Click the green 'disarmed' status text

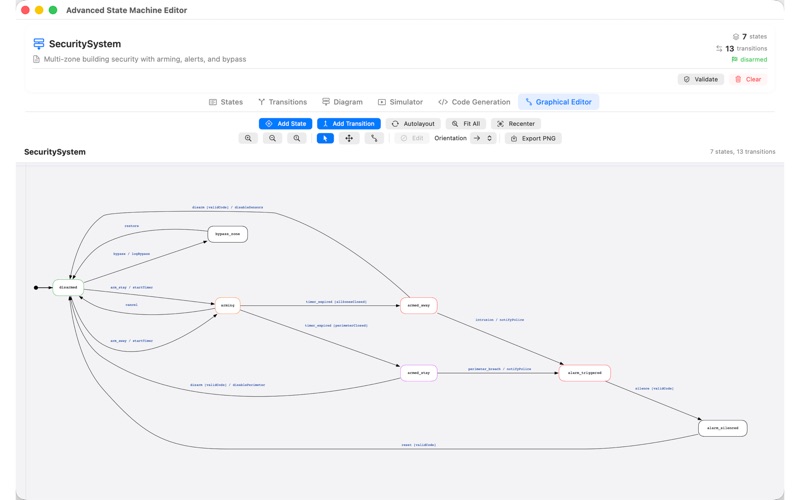[x=754, y=60]
